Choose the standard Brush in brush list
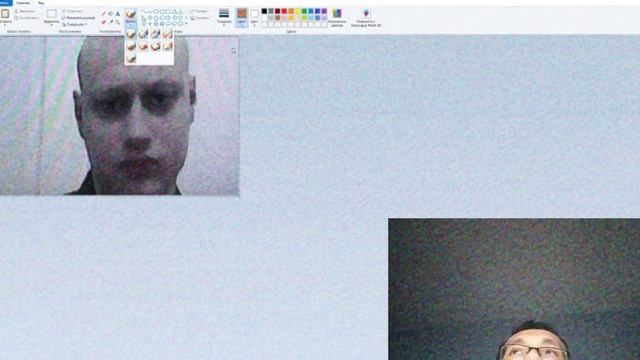Screen dimensions: 640x360 pos(131,34)
